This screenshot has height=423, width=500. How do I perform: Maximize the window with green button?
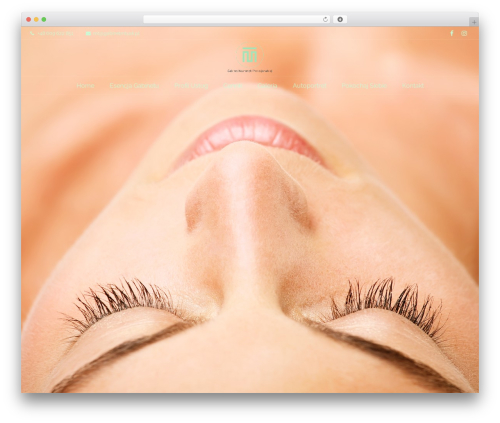(44, 20)
